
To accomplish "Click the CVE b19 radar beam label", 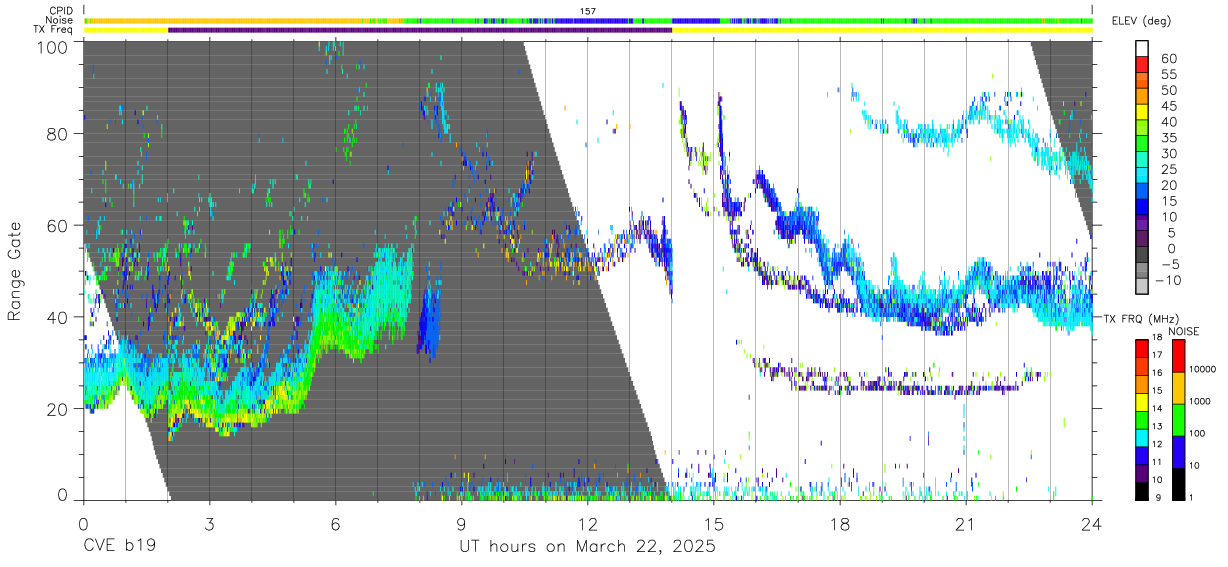I will tap(119, 547).
